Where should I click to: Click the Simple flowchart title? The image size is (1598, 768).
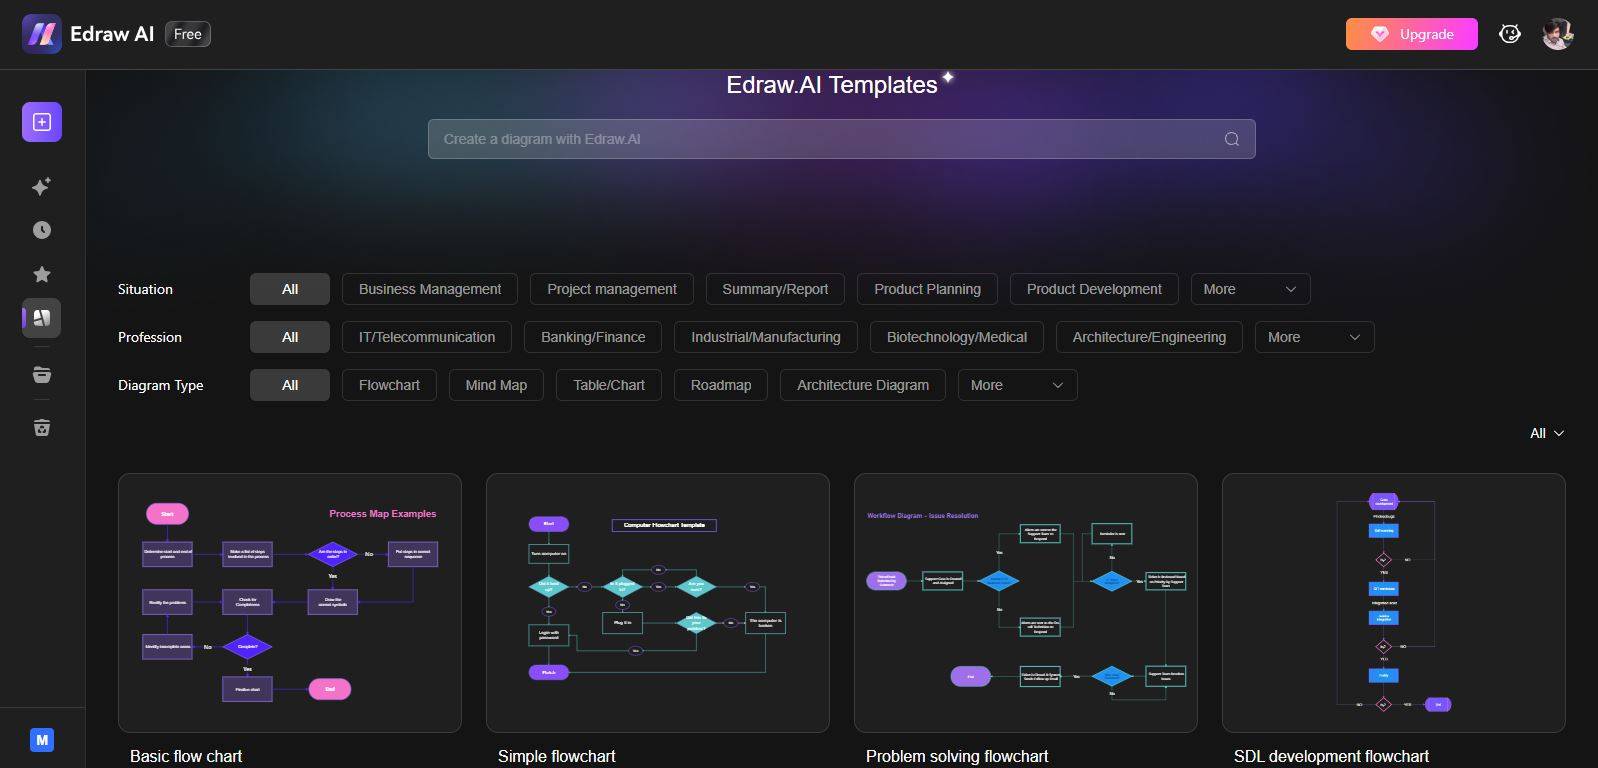557,756
